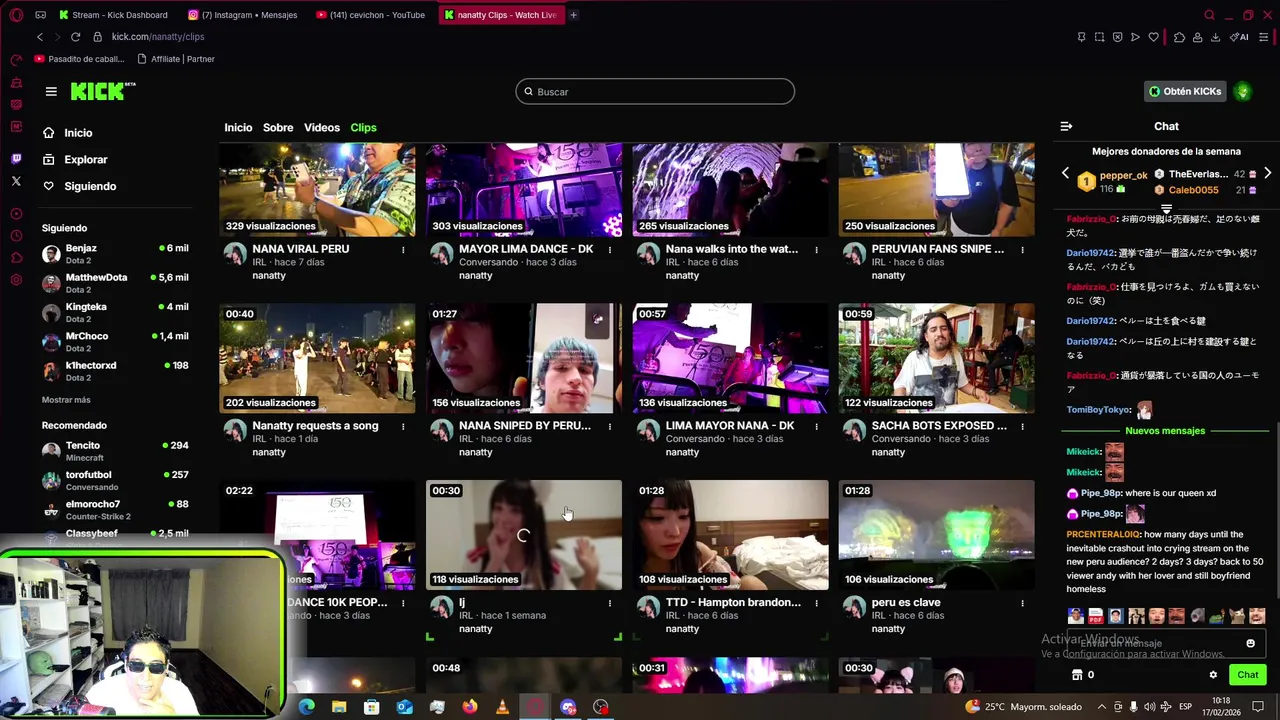Screen dimensions: 1280x720
Task: Bookmark page with the heart icon
Action: pyautogui.click(x=1153, y=37)
